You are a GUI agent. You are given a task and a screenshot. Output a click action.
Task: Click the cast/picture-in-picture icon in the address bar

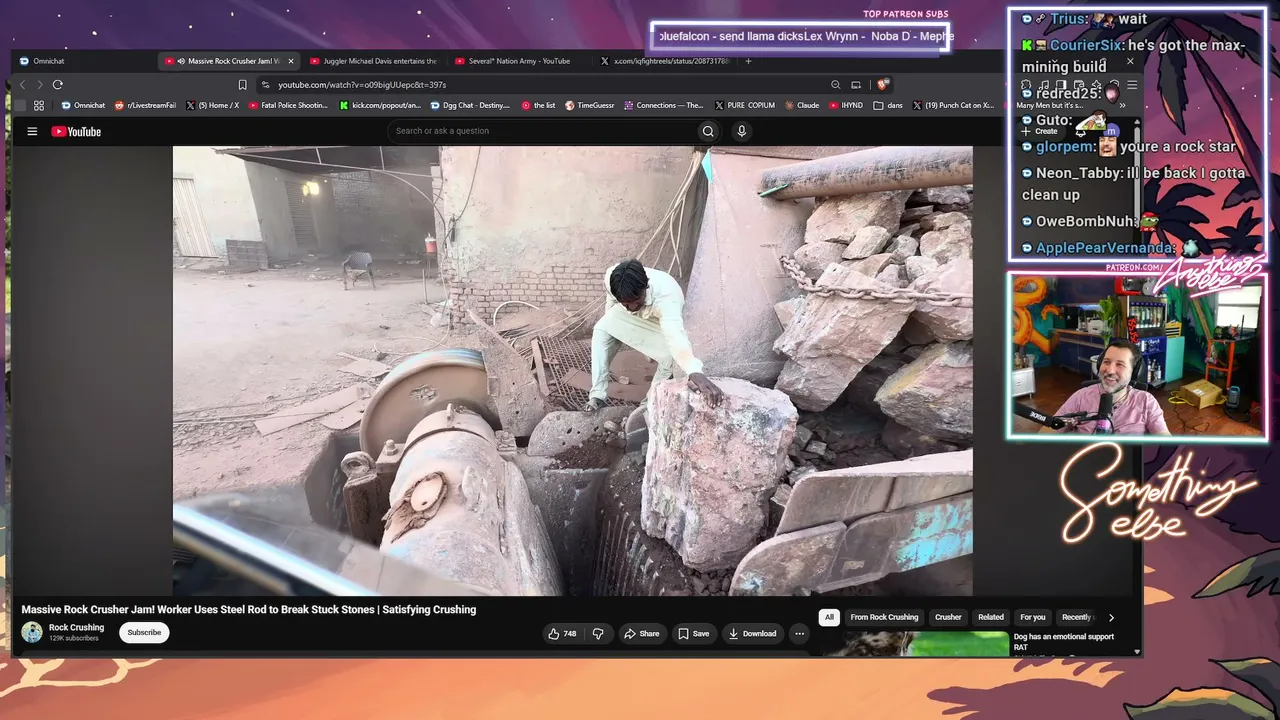tap(856, 85)
